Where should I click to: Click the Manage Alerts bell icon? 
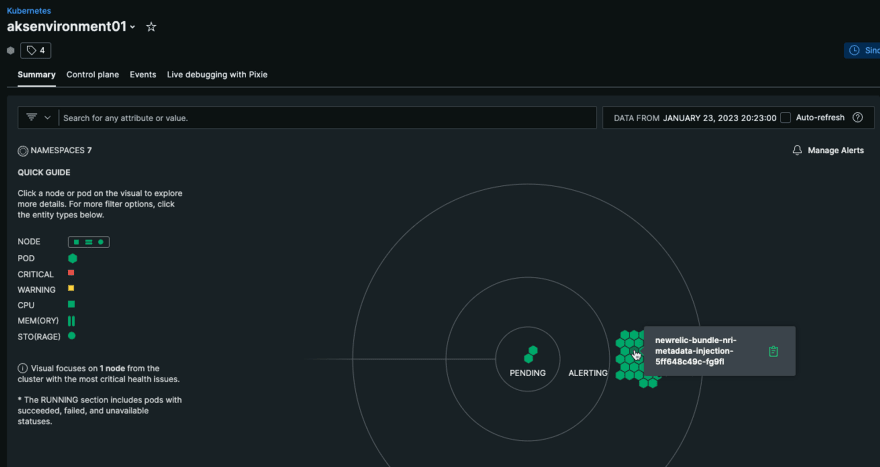pos(797,150)
